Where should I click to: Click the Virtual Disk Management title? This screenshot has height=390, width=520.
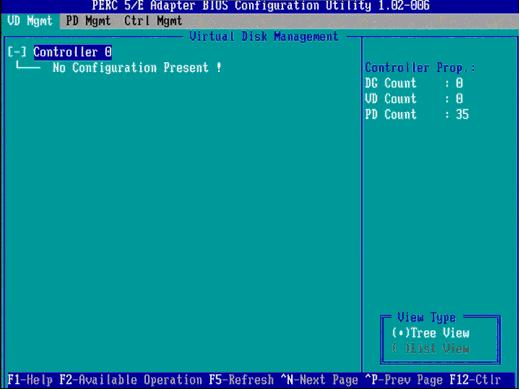coord(264,36)
